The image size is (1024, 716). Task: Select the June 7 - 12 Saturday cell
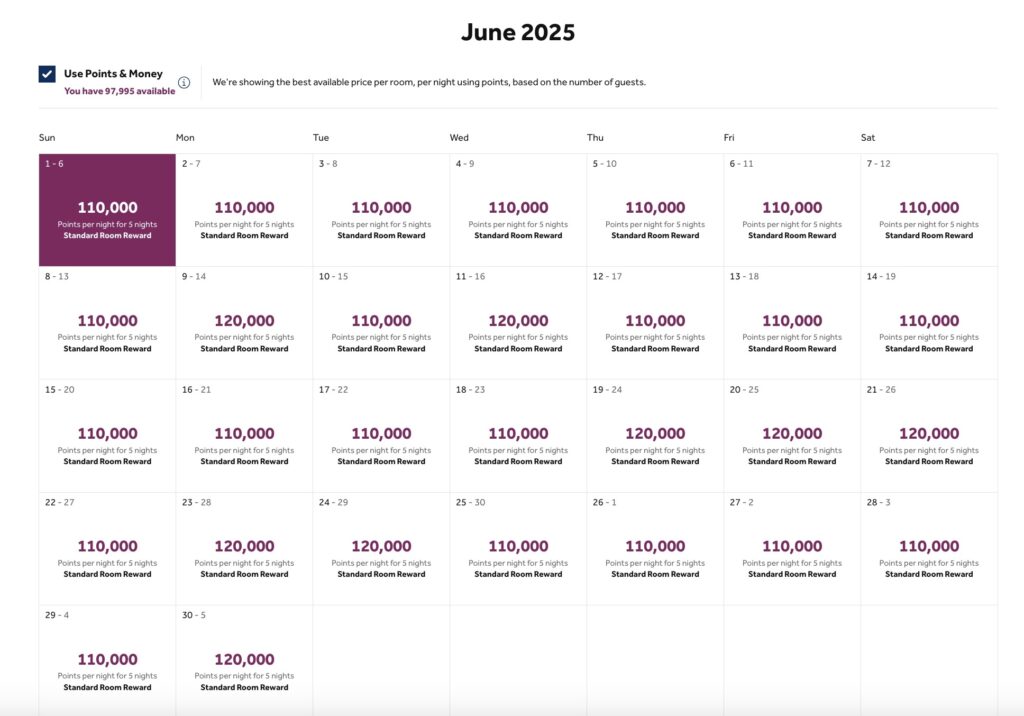coord(929,210)
